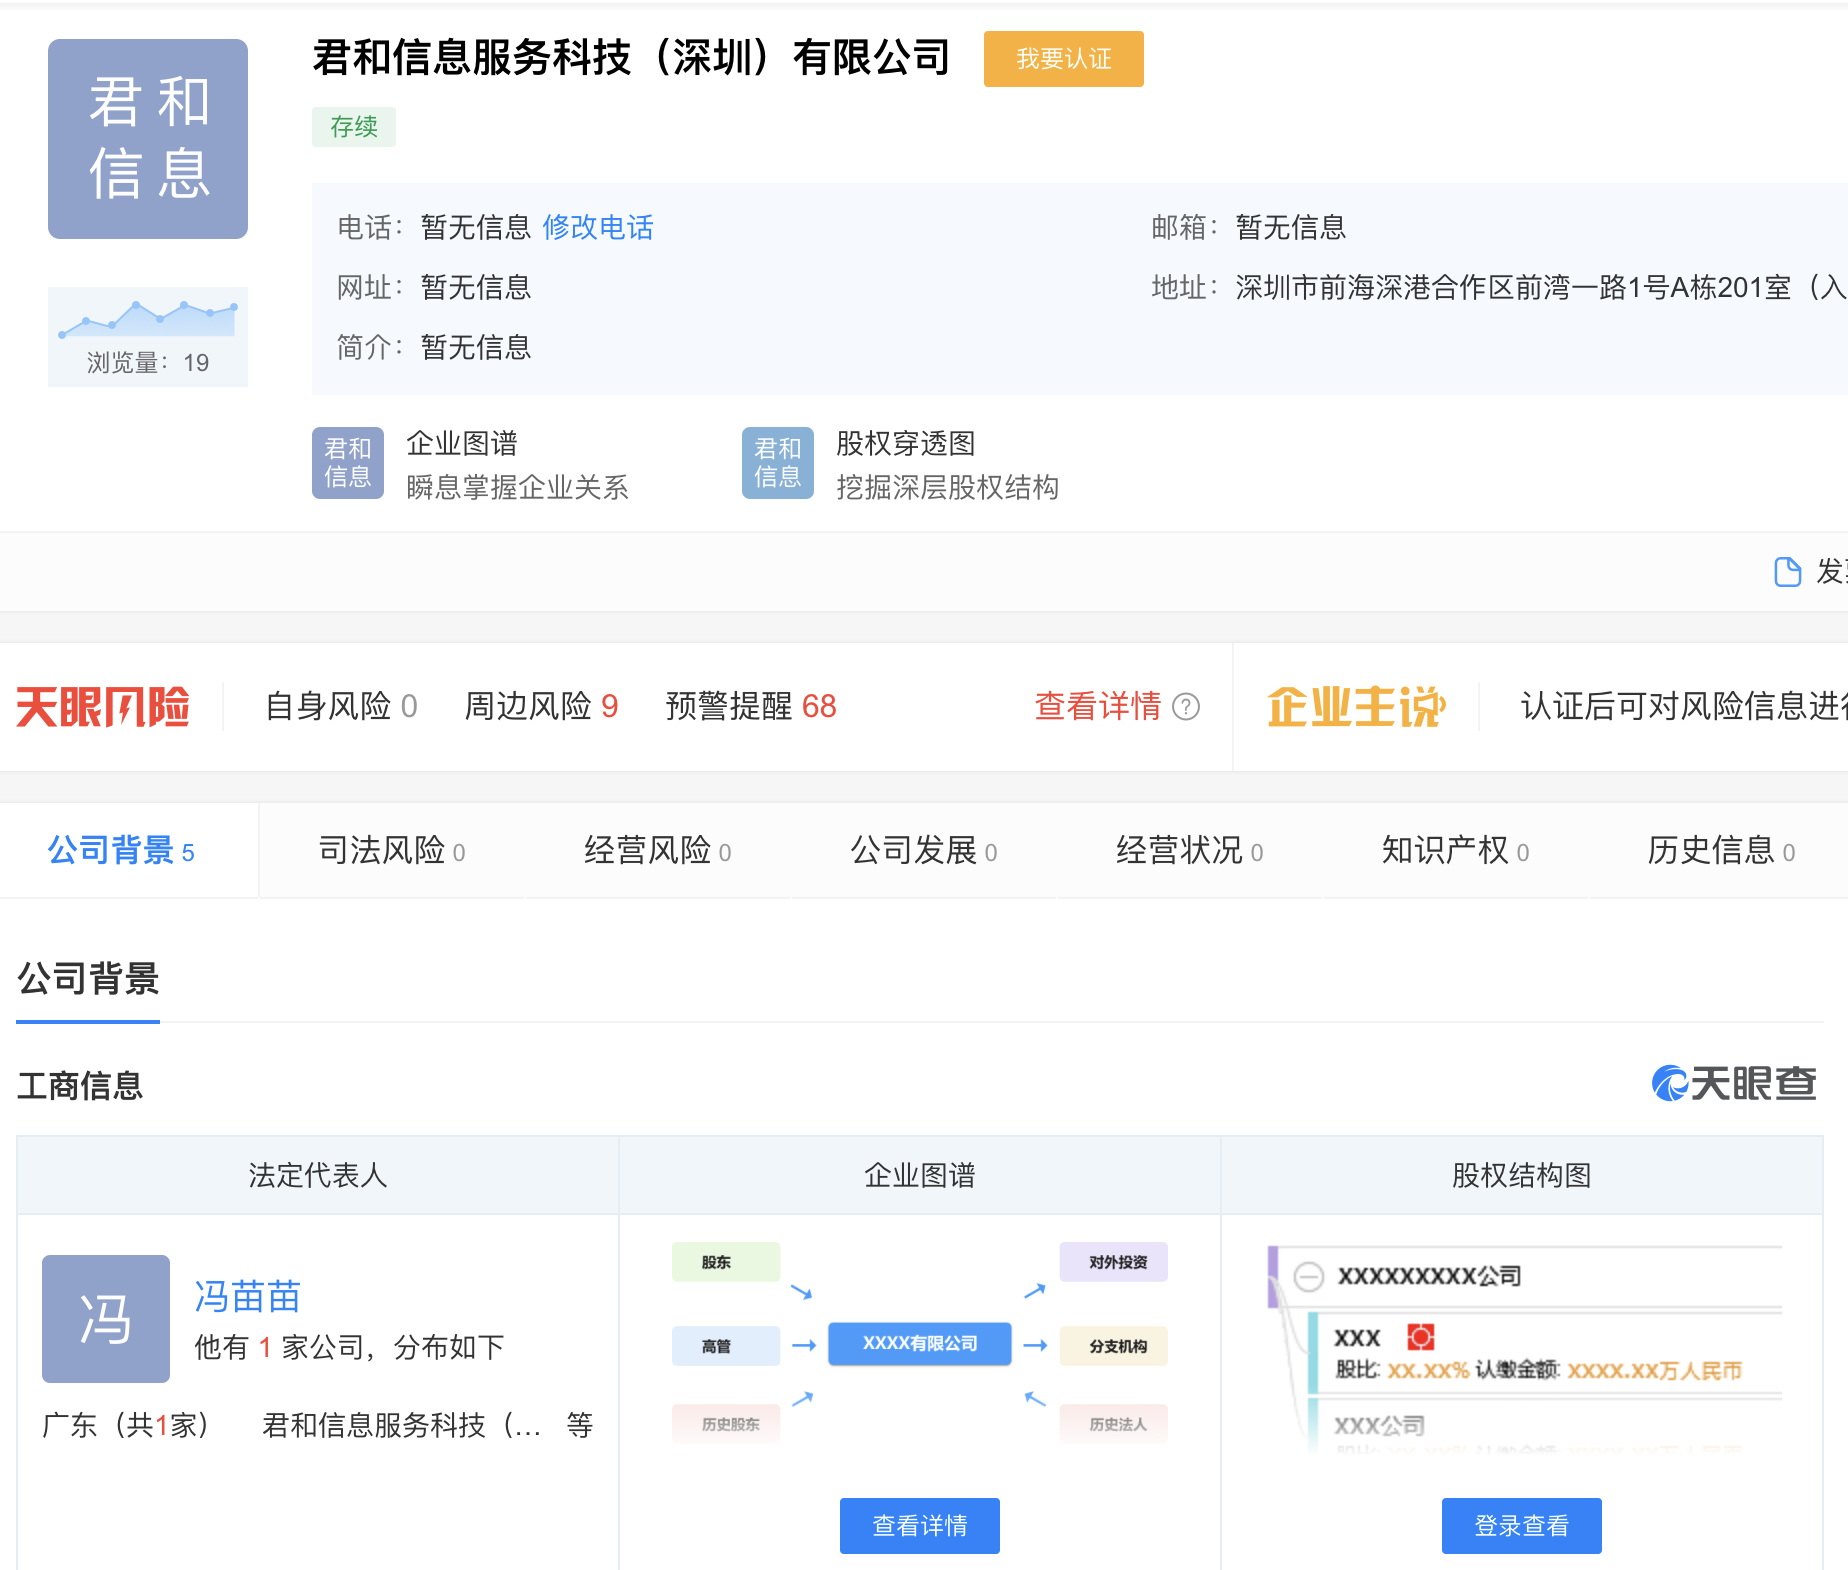This screenshot has width=1848, height=1570.
Task: Click 自身风险 0 item
Action: (x=341, y=707)
